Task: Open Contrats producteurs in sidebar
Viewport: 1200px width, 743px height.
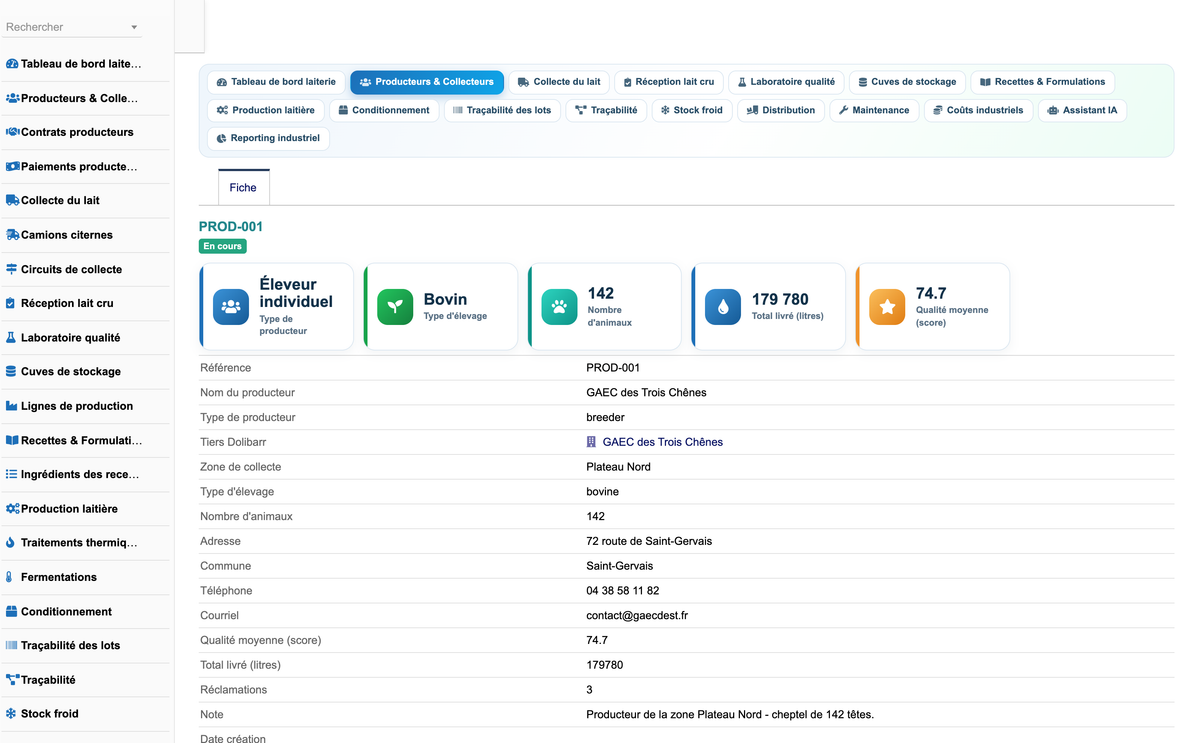Action: [x=77, y=132]
